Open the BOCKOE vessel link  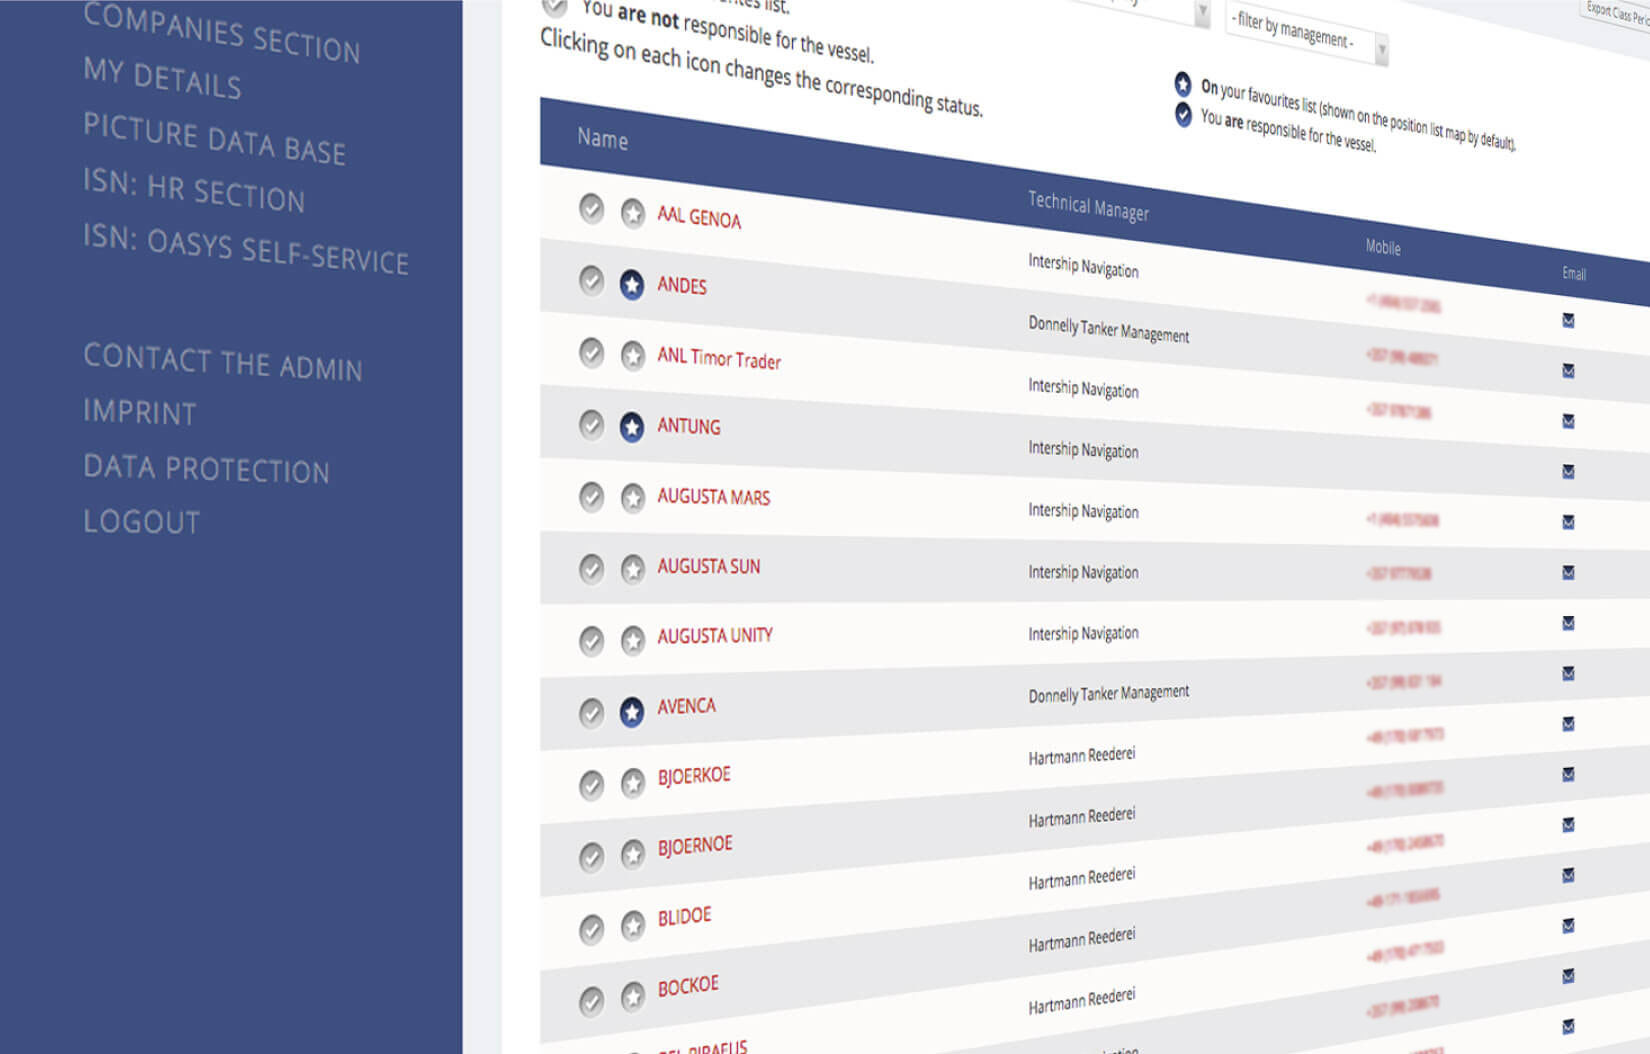[688, 986]
